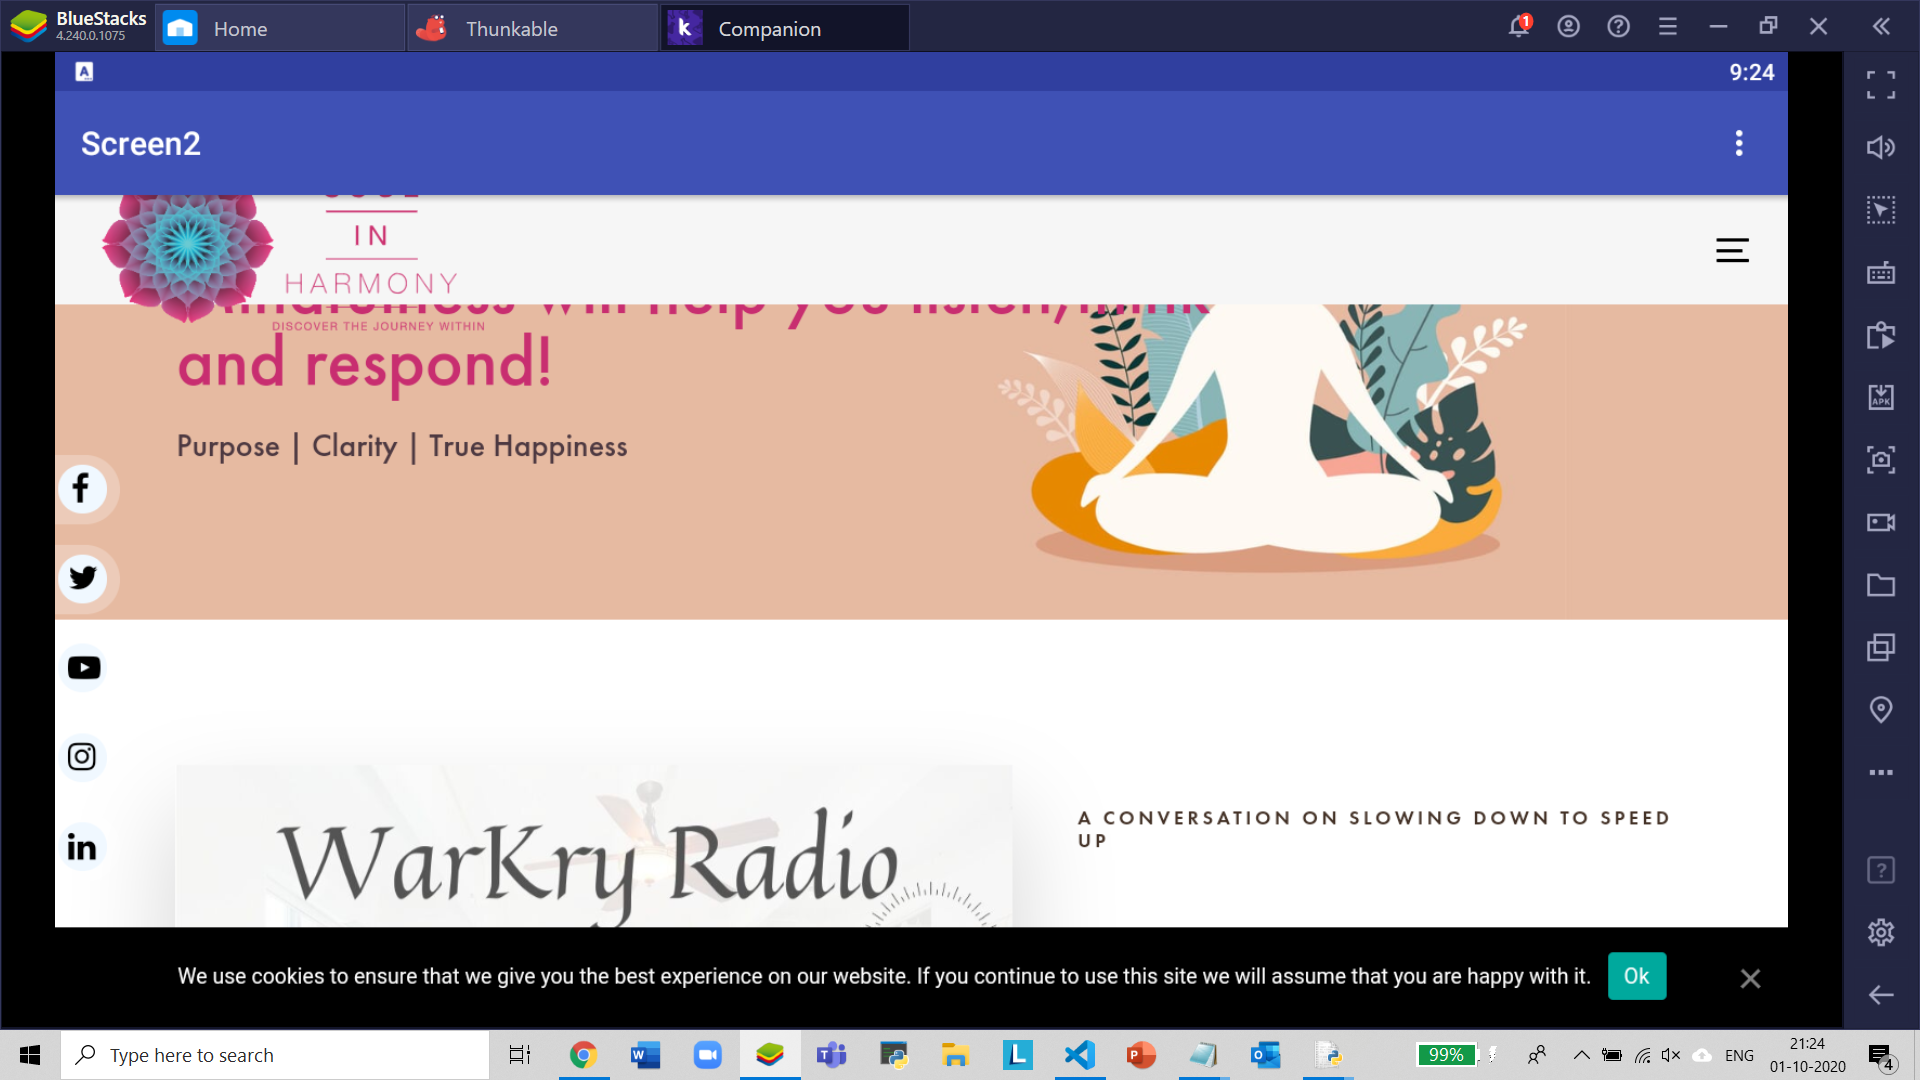Screen dimensions: 1920x1080
Task: Open the WarKry Radio thumbnail
Action: (594, 846)
